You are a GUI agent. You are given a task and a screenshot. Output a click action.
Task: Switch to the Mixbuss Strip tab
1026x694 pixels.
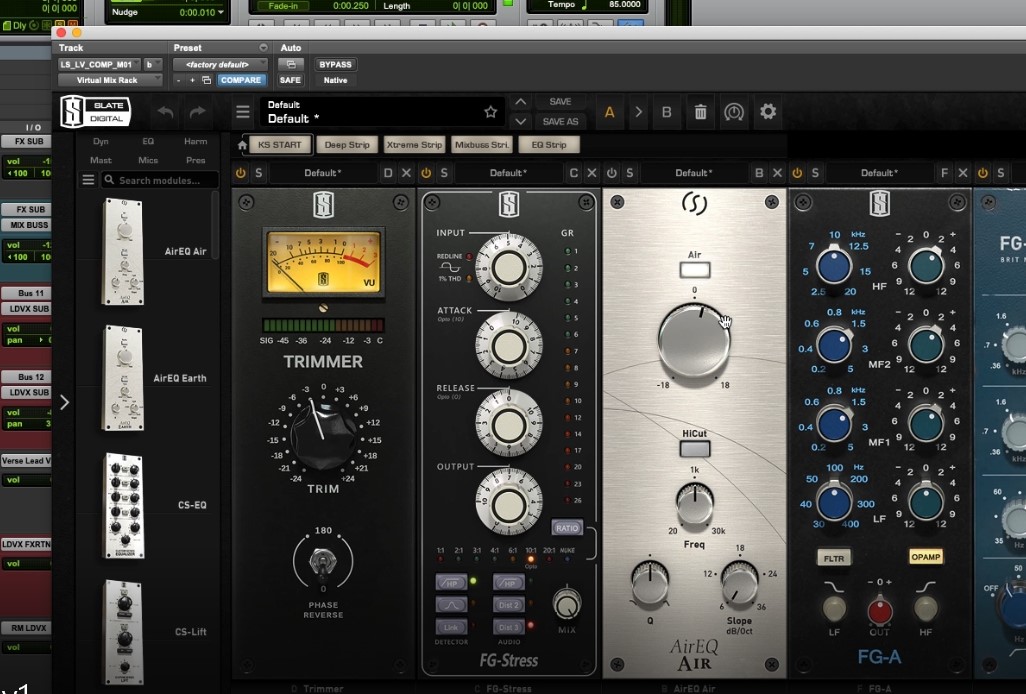(482, 145)
